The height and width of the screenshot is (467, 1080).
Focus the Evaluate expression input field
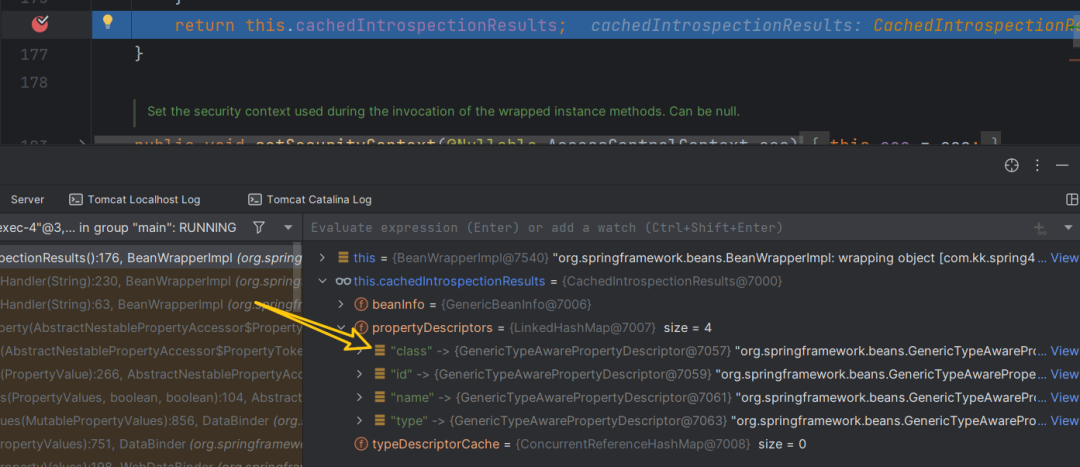coord(667,227)
